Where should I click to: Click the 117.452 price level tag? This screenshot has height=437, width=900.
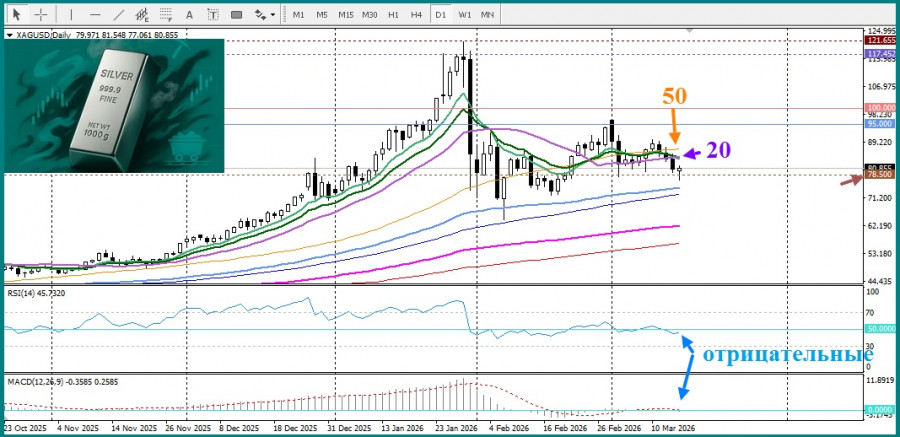click(880, 53)
